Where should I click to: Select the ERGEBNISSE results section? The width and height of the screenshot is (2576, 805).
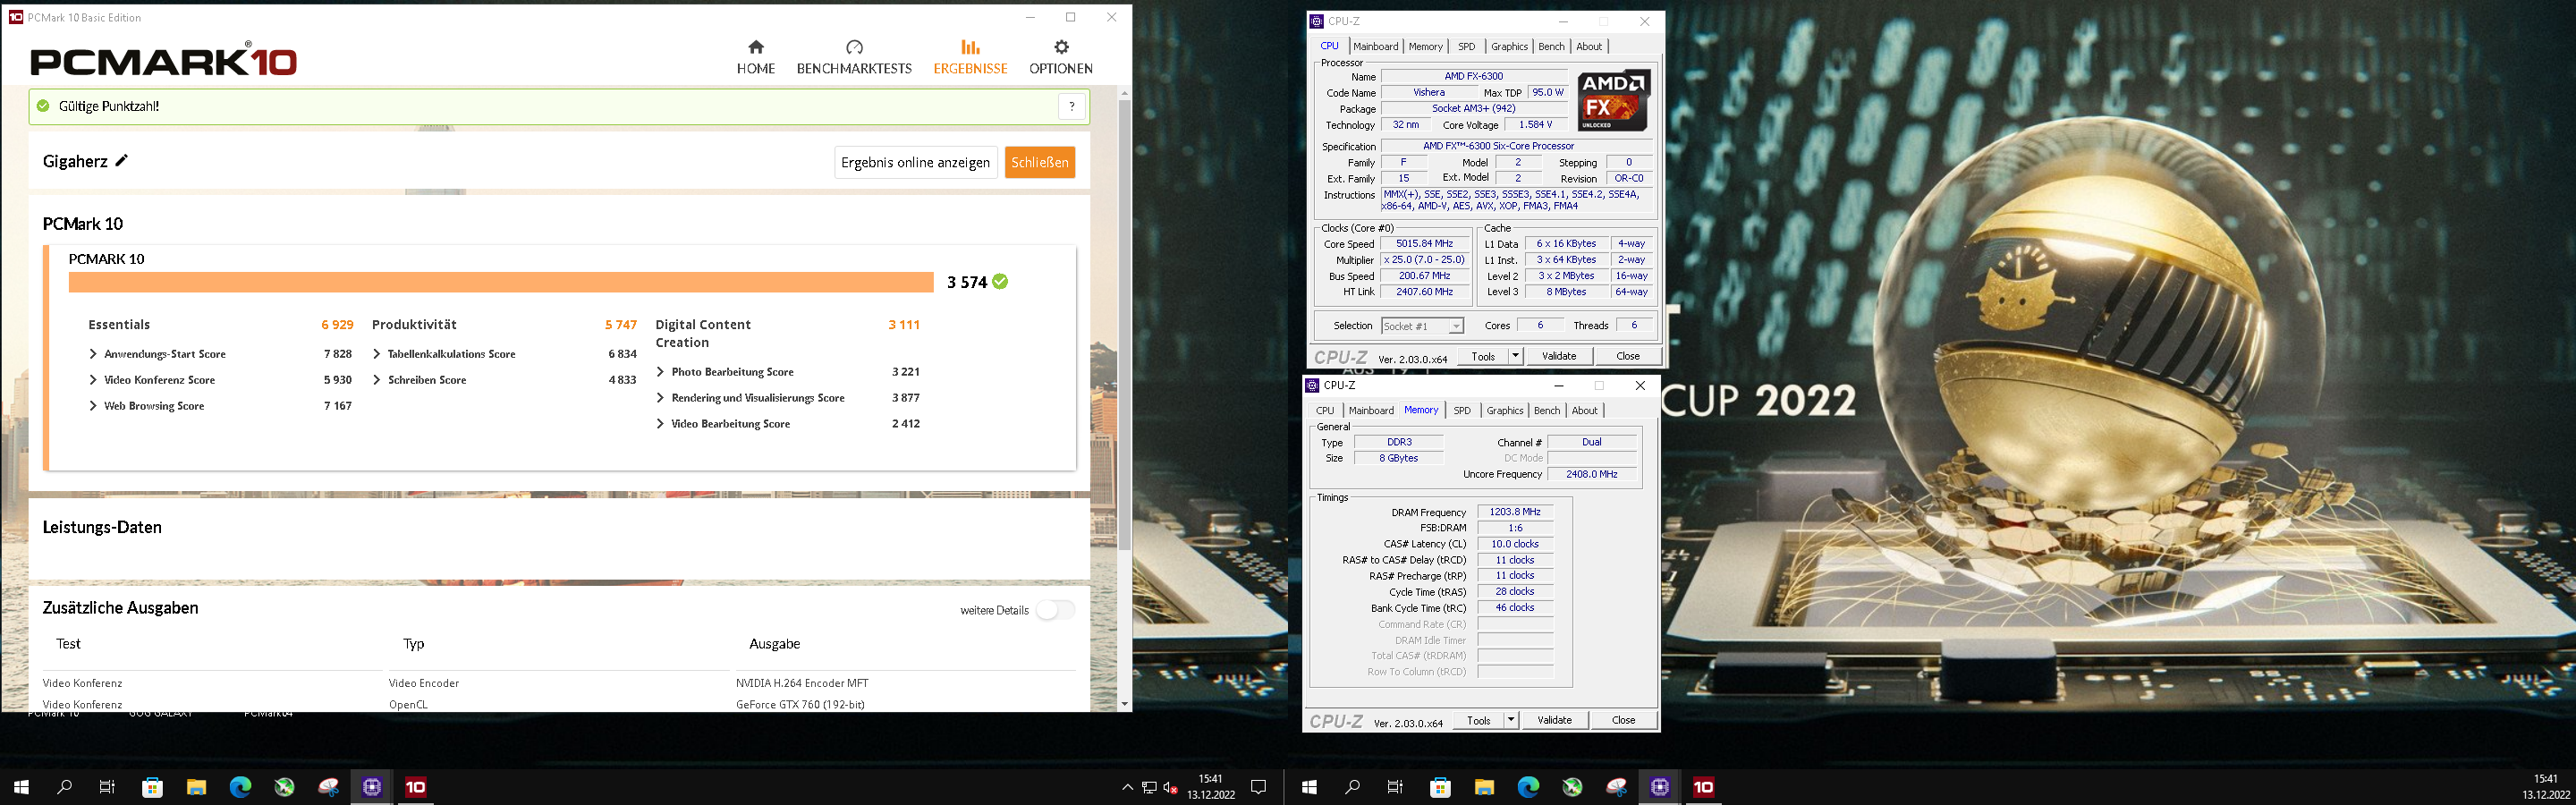click(x=970, y=57)
